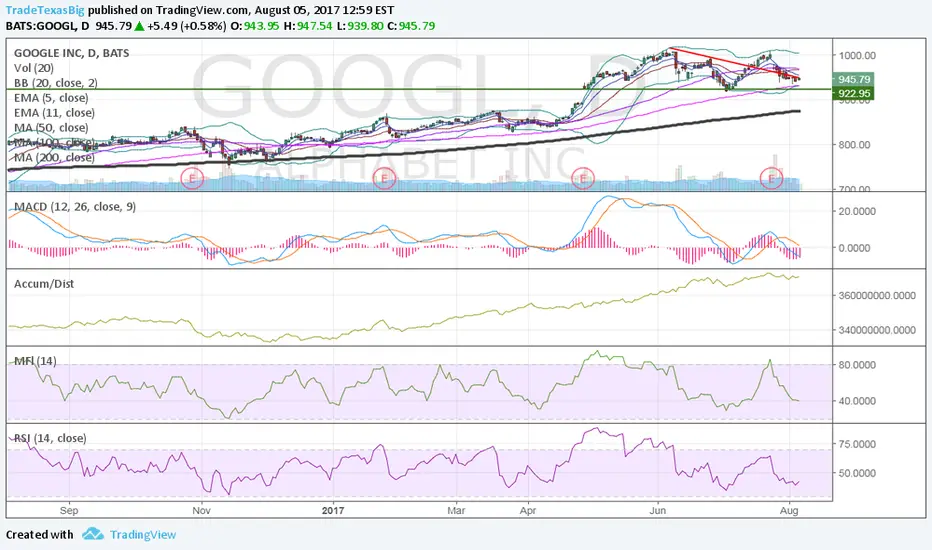Click the Nov label on the time axis

[201, 510]
